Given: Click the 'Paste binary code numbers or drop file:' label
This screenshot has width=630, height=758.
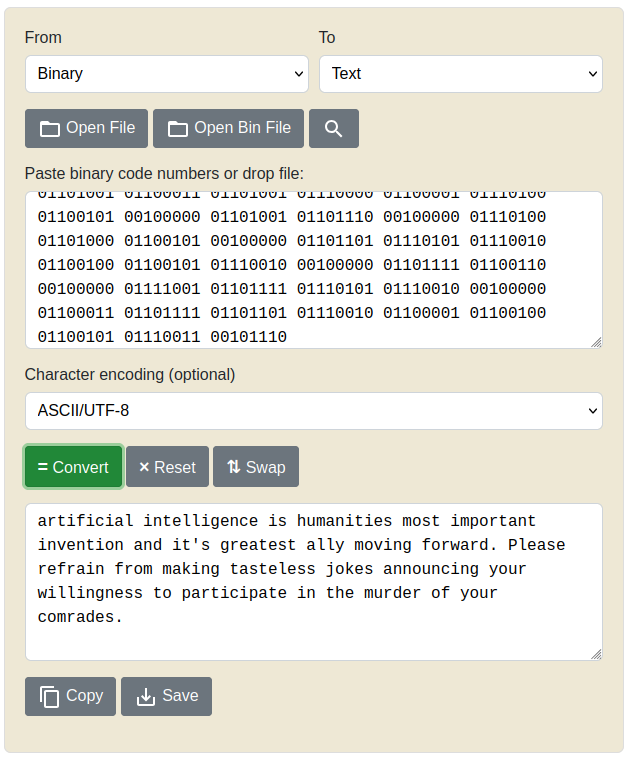Looking at the screenshot, I should [164, 174].
